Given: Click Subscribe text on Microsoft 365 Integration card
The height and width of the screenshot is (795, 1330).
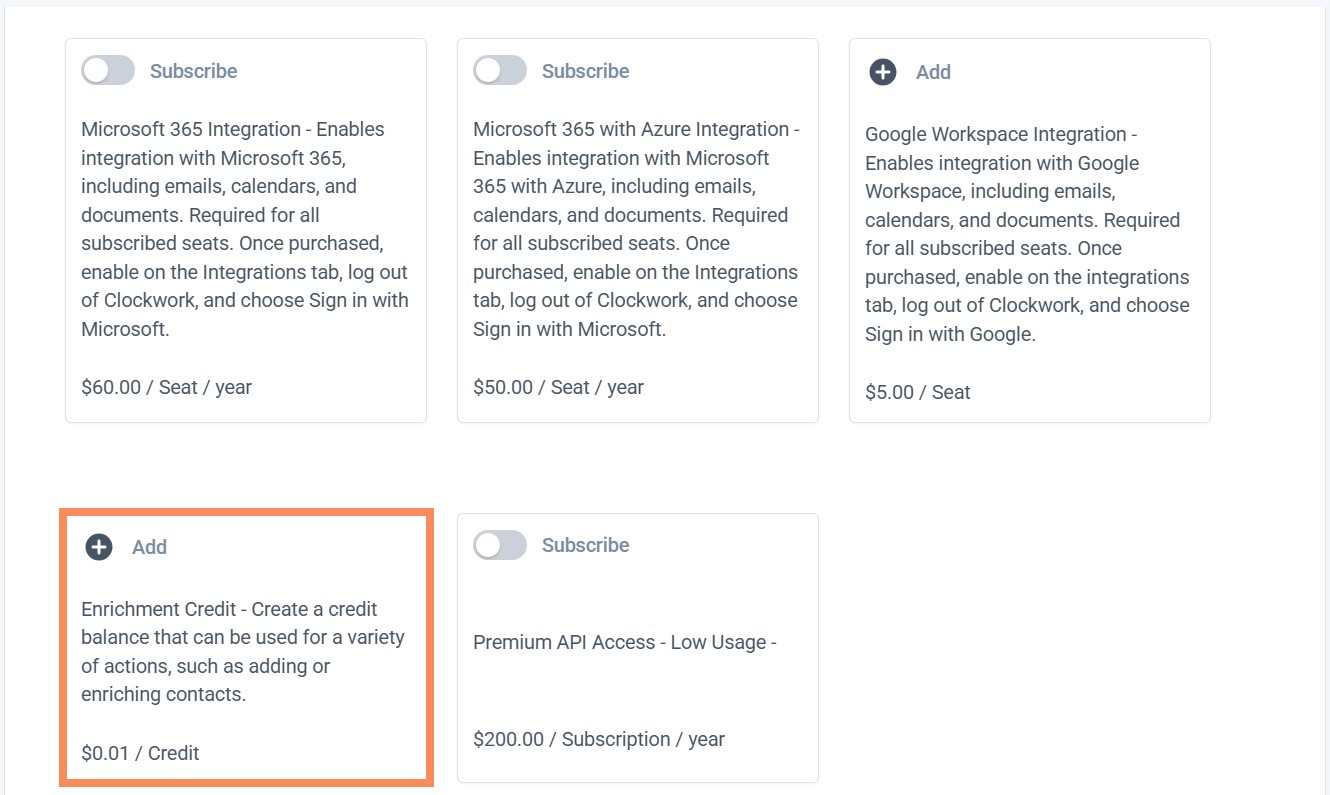Looking at the screenshot, I should pos(193,71).
